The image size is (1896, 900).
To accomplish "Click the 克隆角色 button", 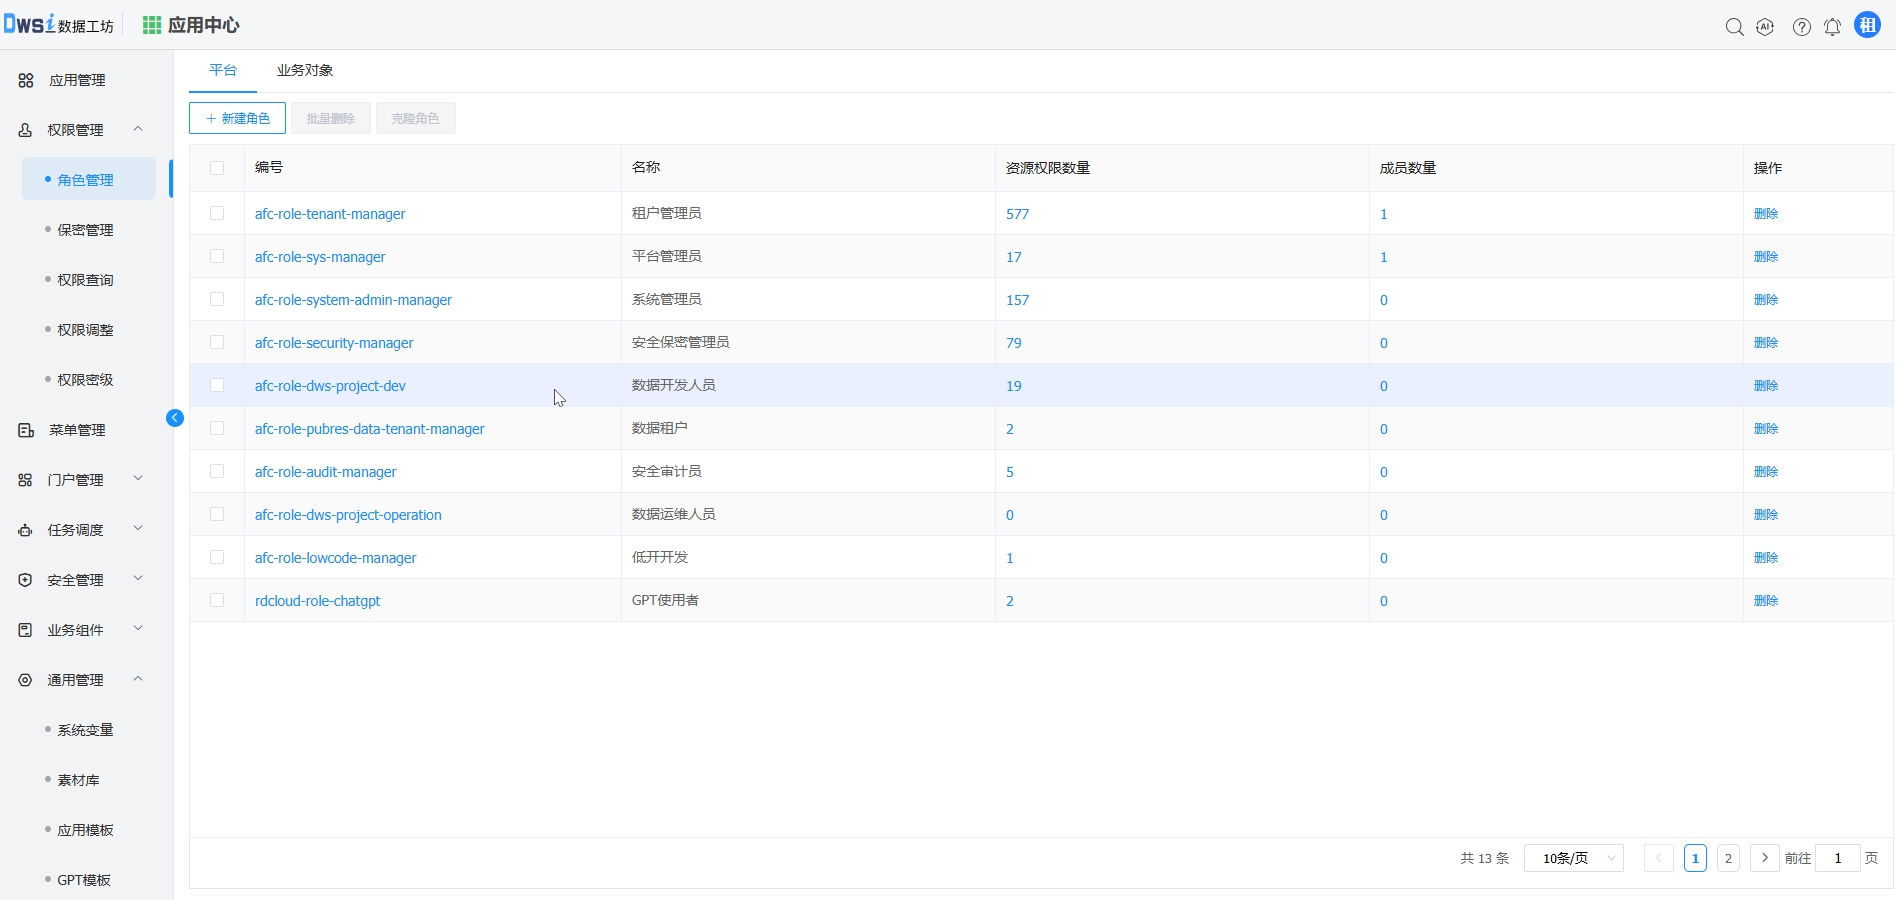I will pos(416,118).
